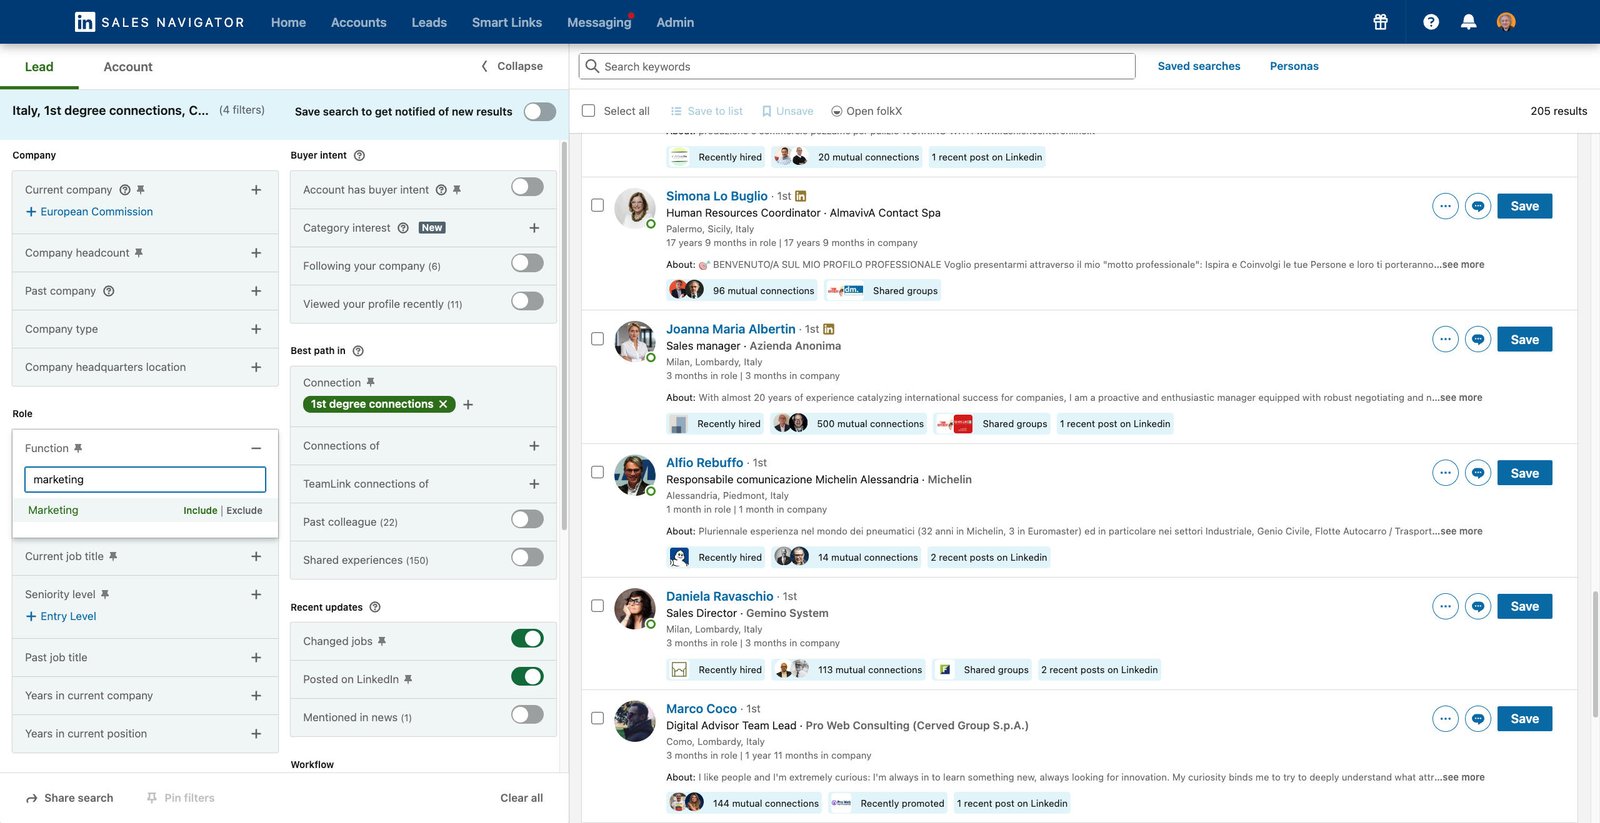This screenshot has width=1600, height=823.
Task: Click the Past company help icon
Action: [x=109, y=291]
